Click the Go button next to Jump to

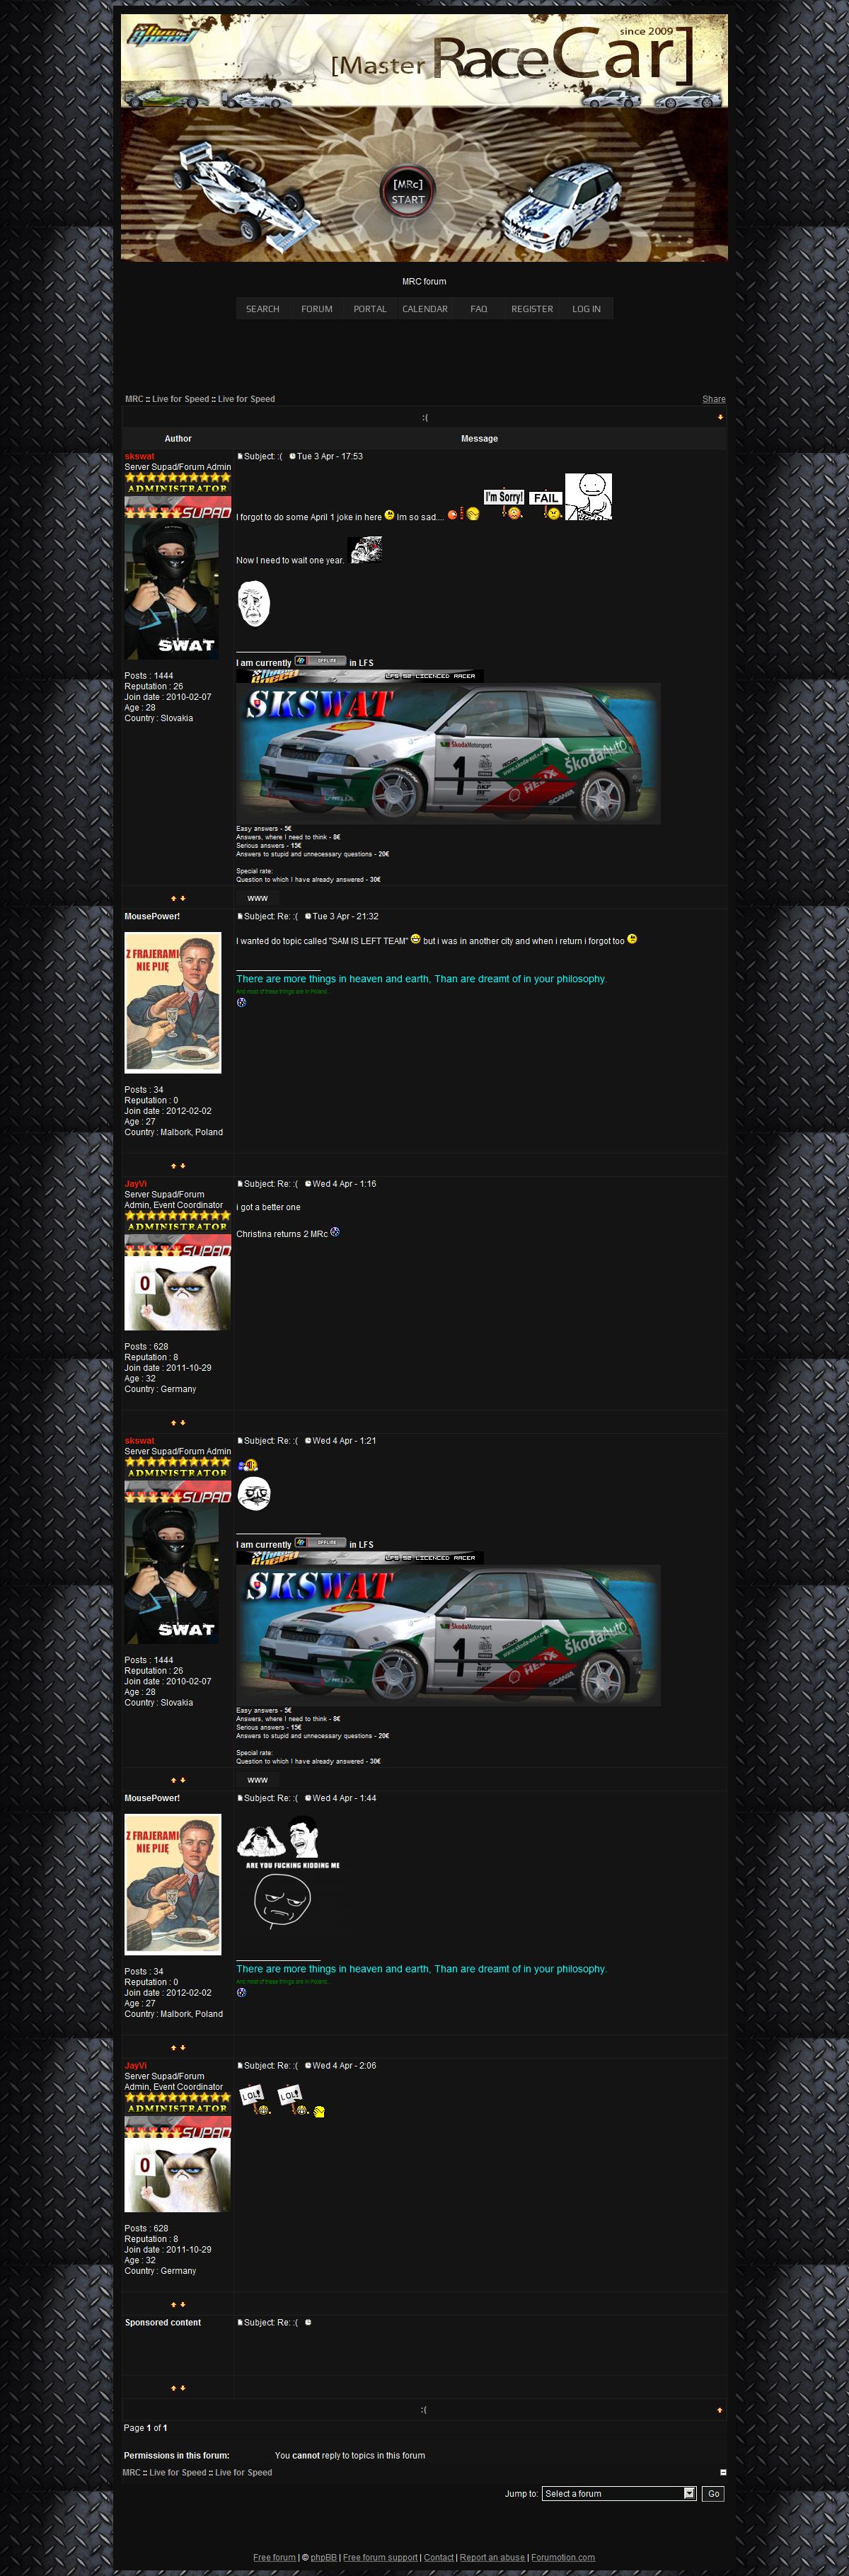(x=713, y=2493)
